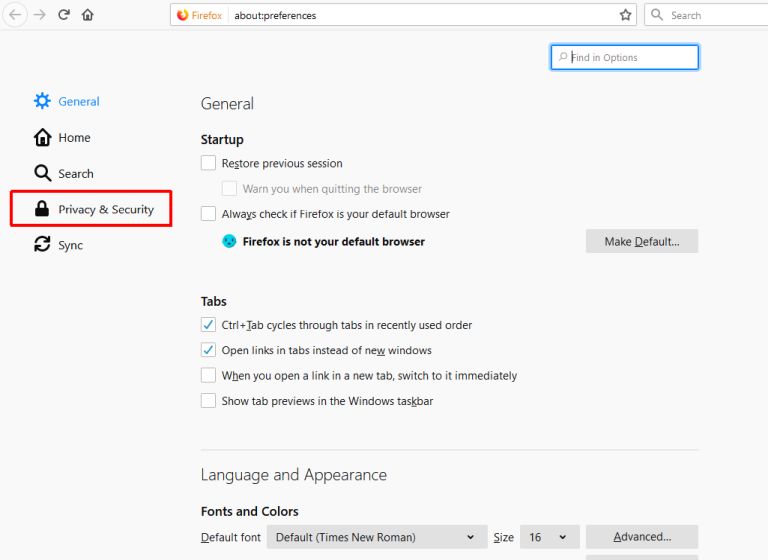Viewport: 768px width, 560px height.
Task: Click the Advanced... fonts button
Action: pyautogui.click(x=642, y=537)
